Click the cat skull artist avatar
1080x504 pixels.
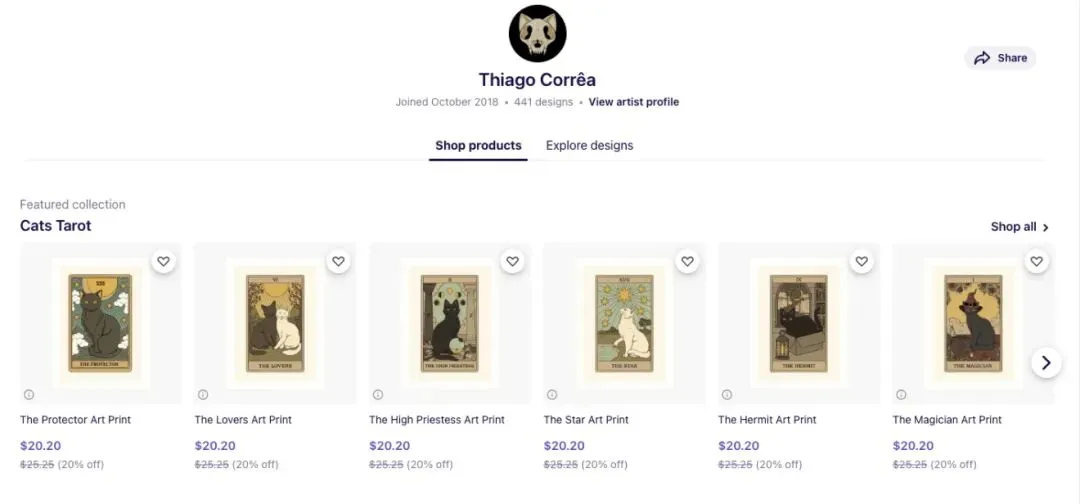point(537,34)
